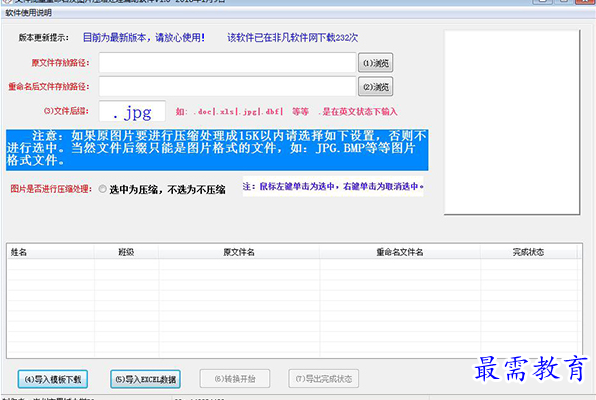Click the .jpg file suffix field

pyautogui.click(x=132, y=111)
